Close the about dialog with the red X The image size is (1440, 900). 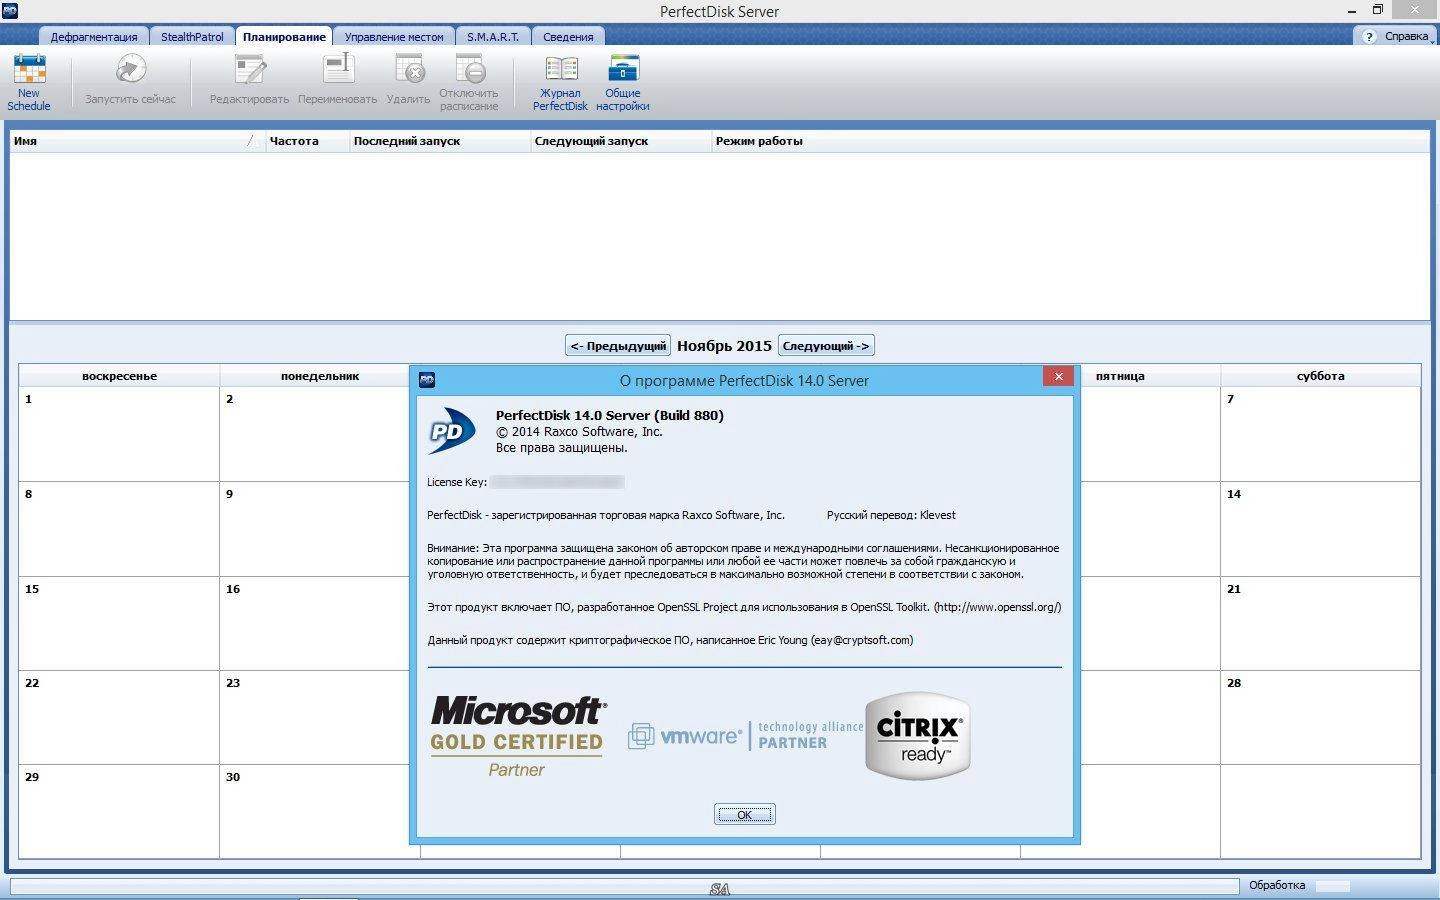1058,376
